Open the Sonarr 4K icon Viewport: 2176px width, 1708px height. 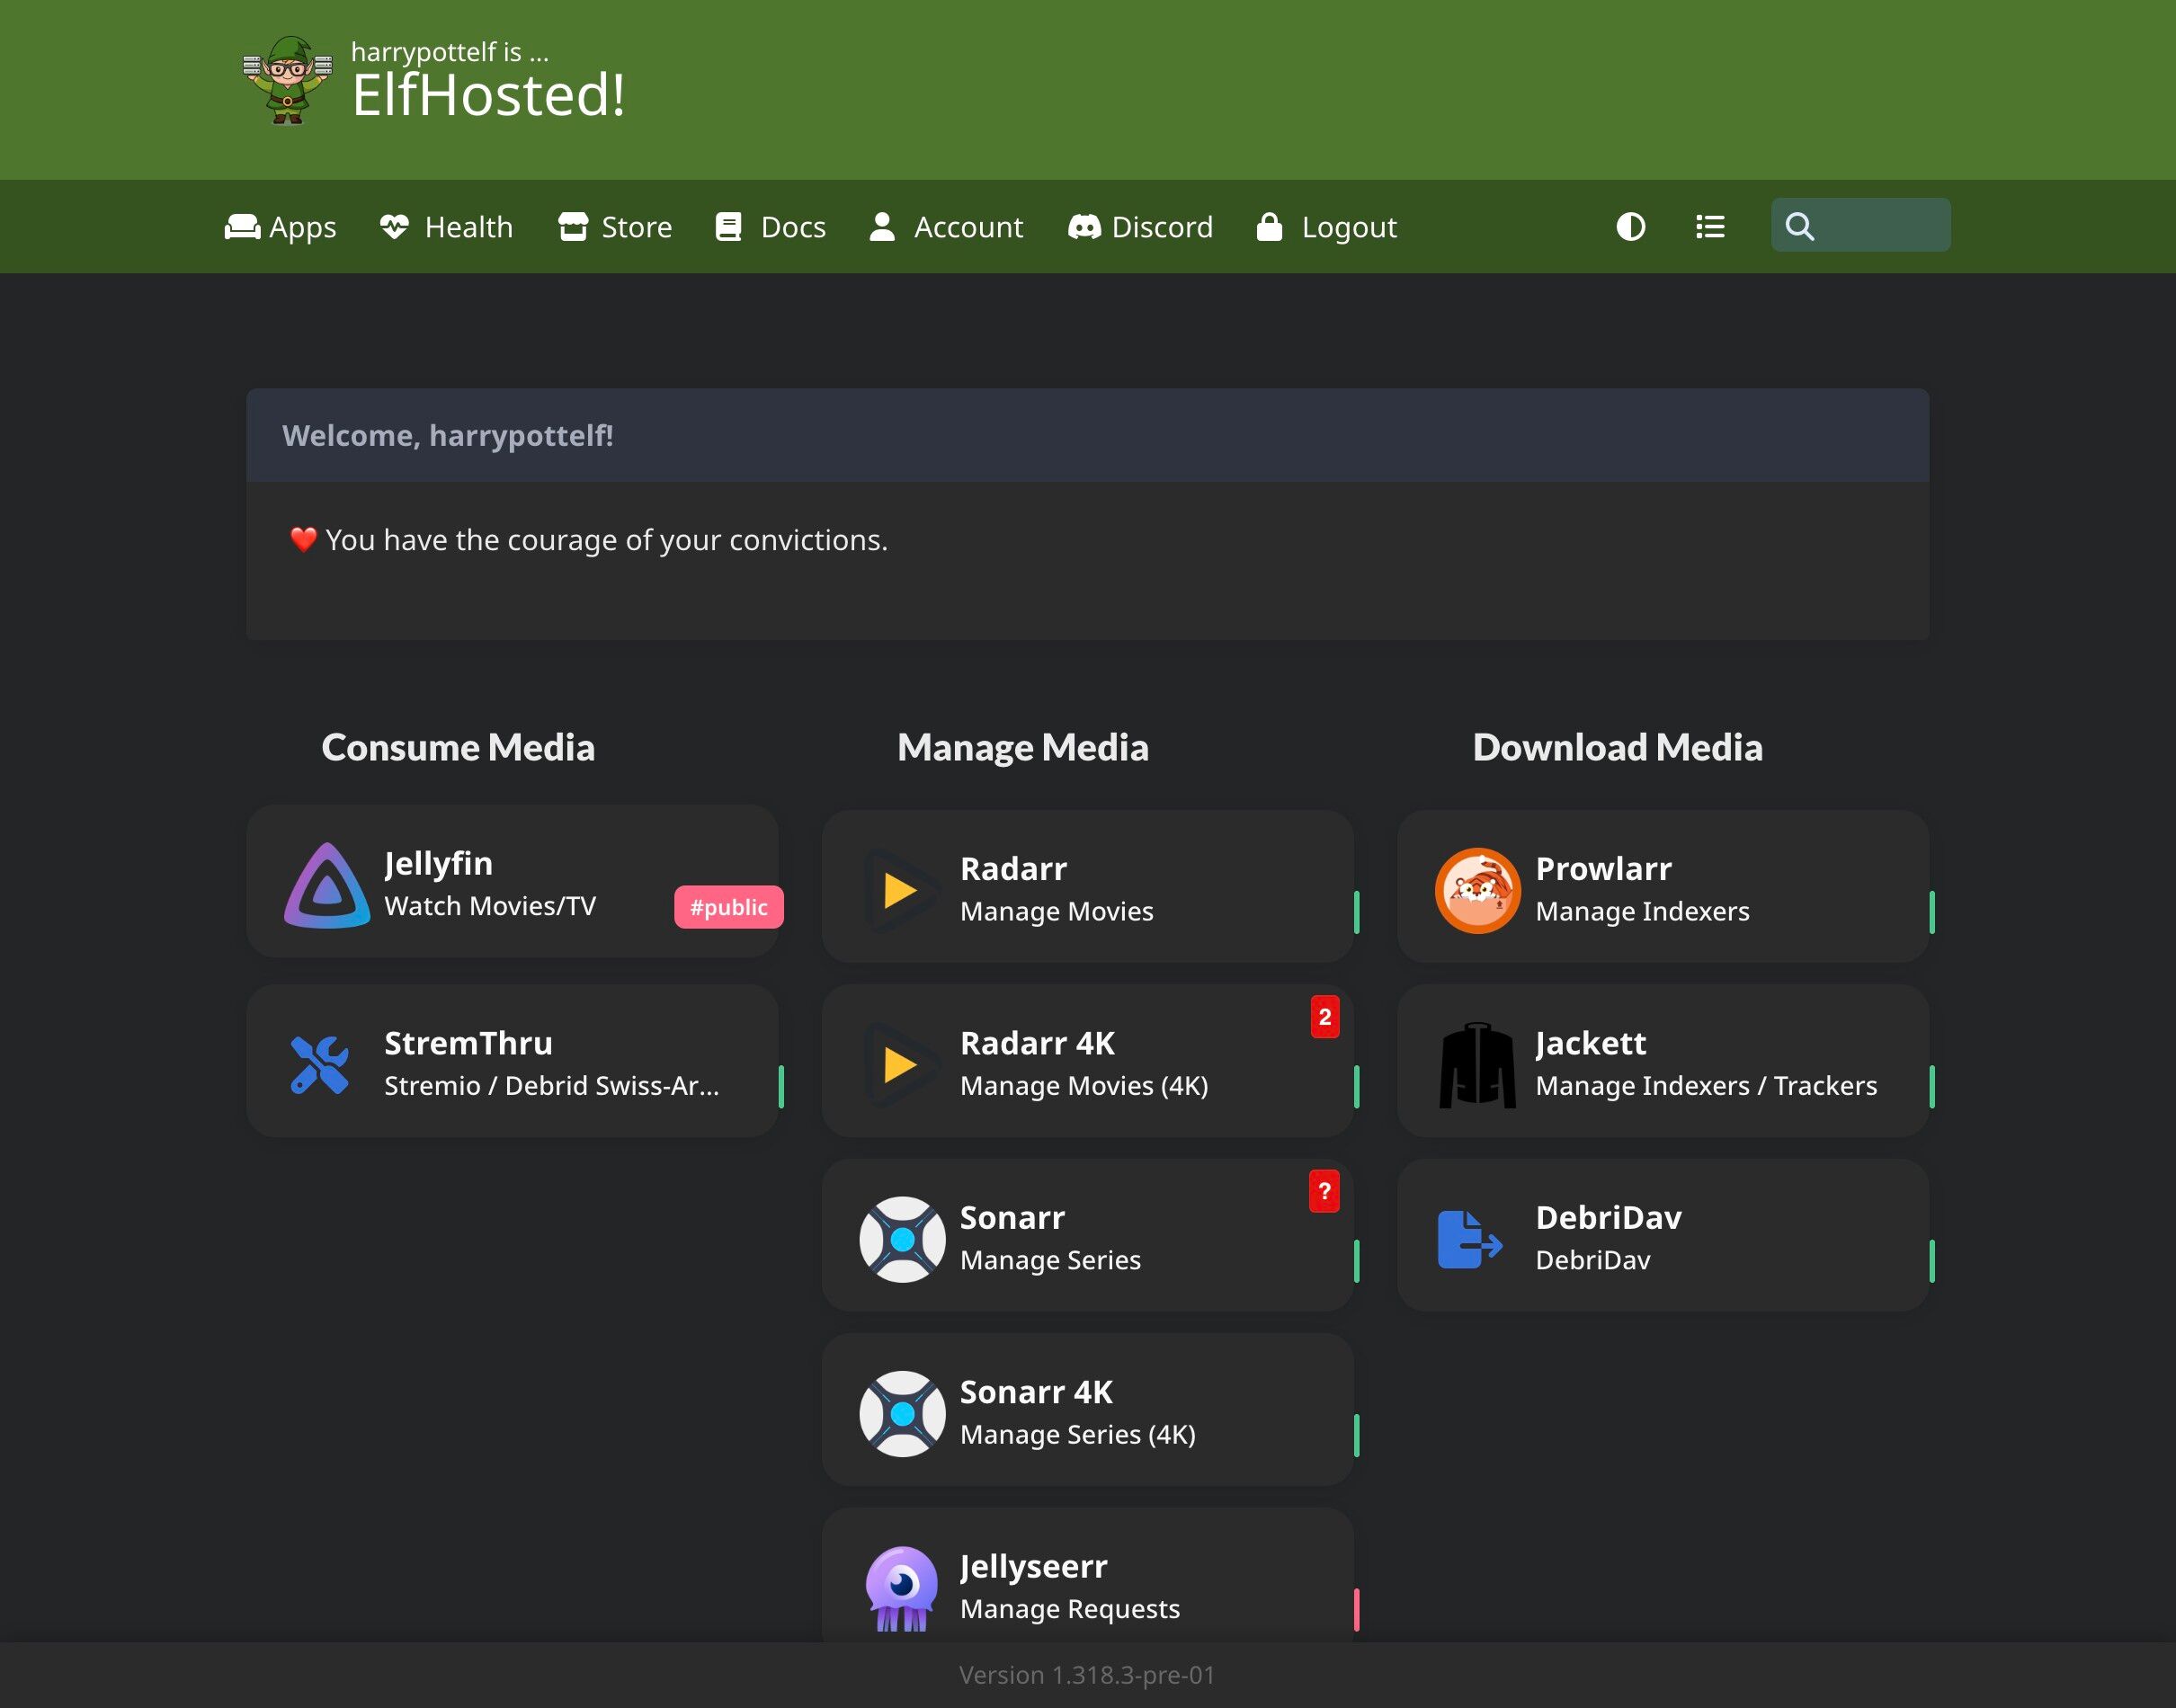point(902,1413)
